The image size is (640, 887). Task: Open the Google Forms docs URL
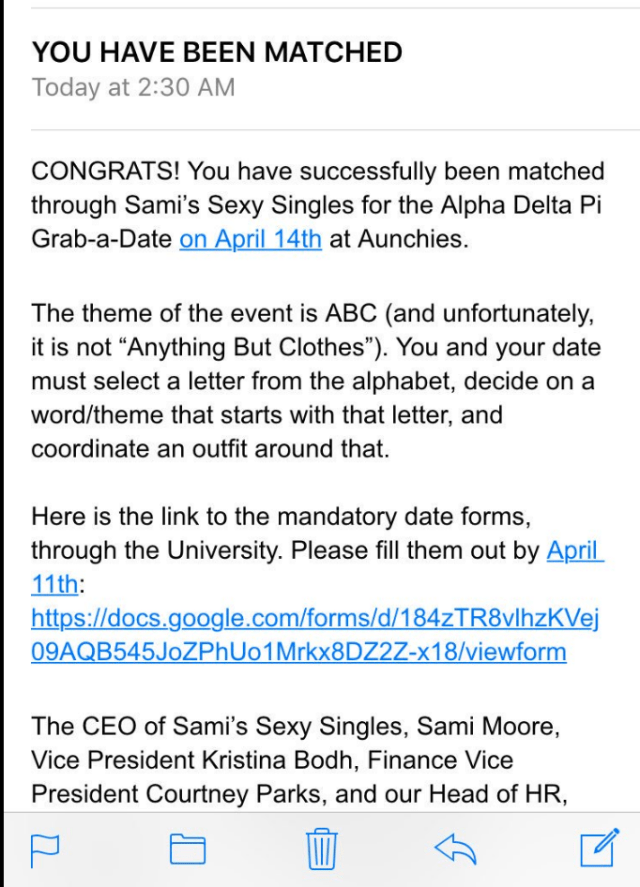[x=314, y=636]
